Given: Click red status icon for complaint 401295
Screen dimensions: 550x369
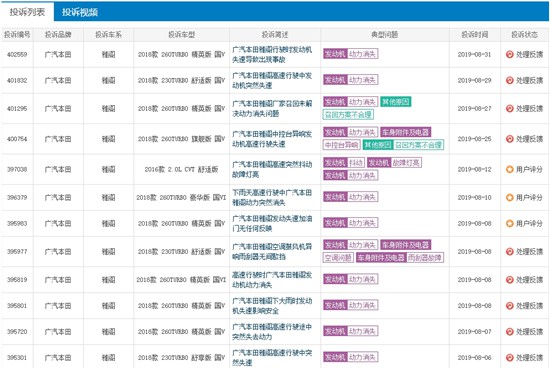Looking at the screenshot, I should click(x=509, y=108).
